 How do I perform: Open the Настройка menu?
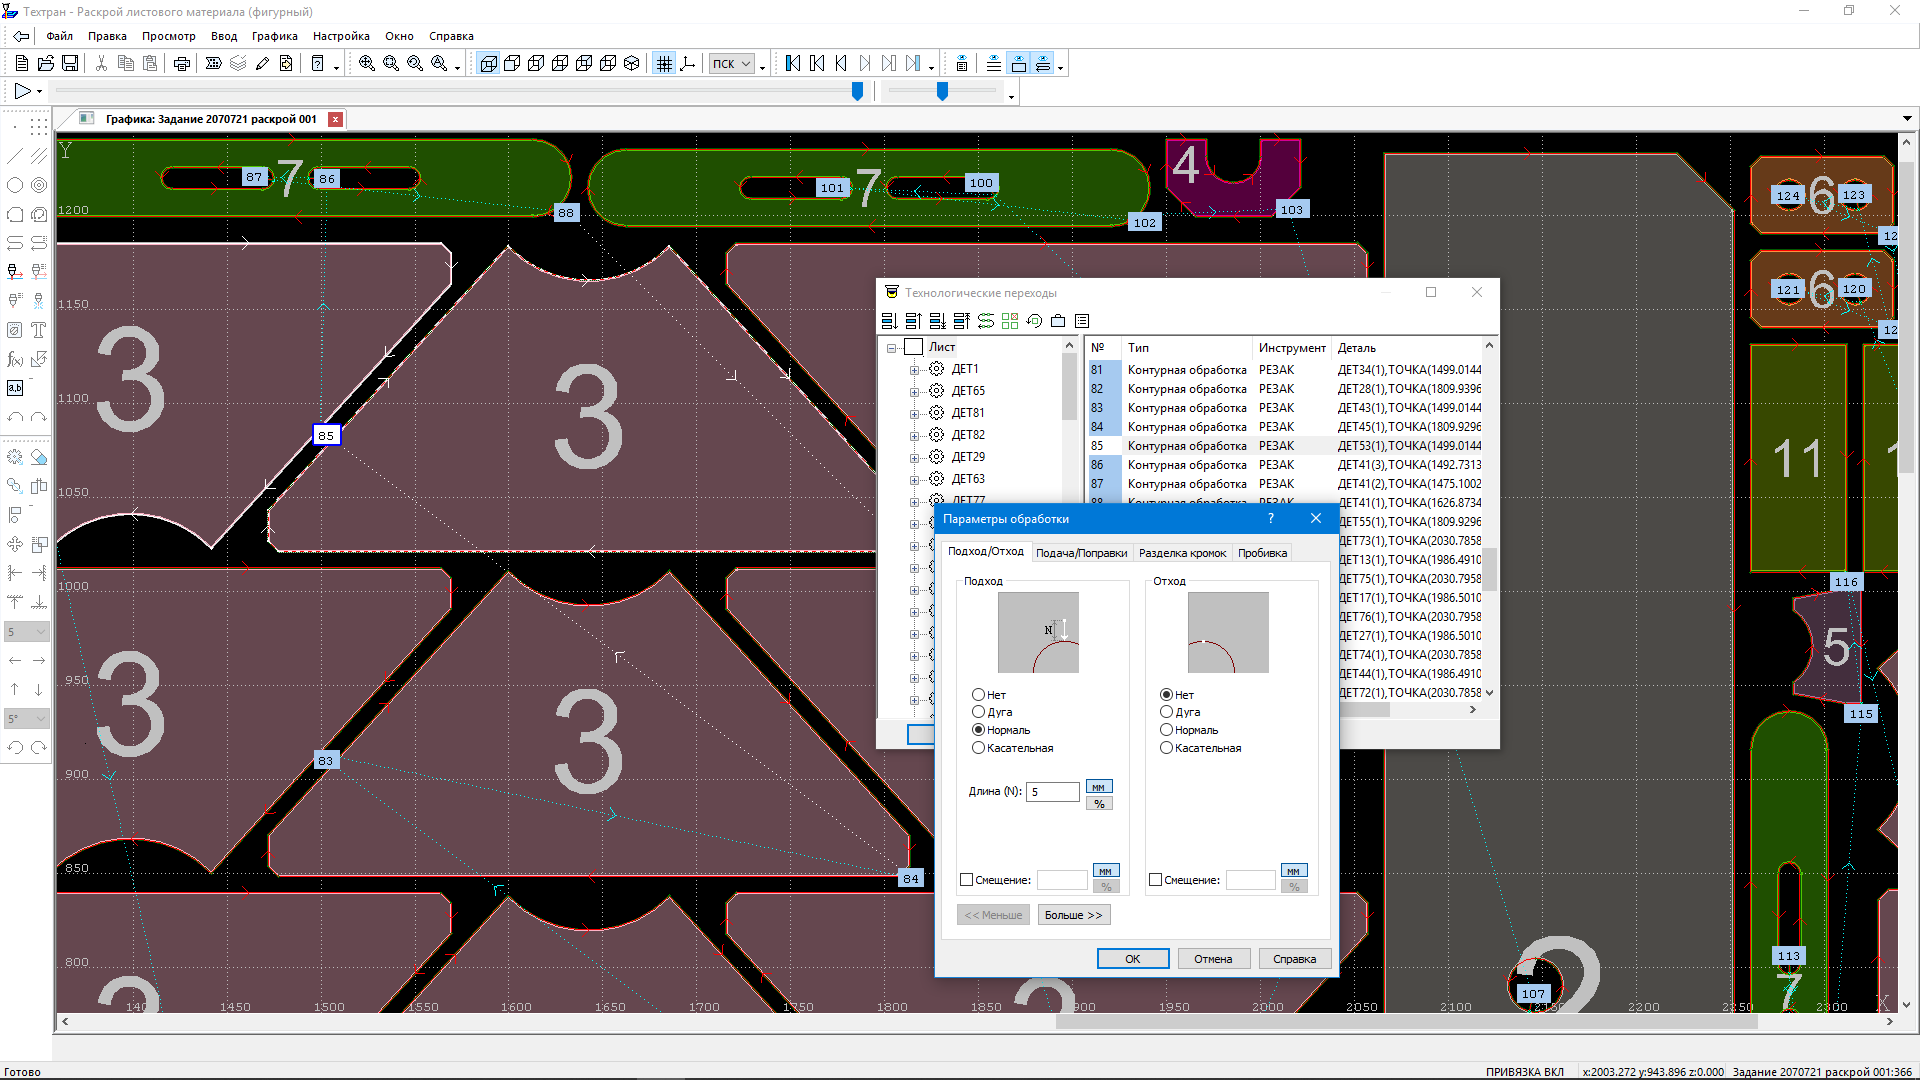pos(341,36)
